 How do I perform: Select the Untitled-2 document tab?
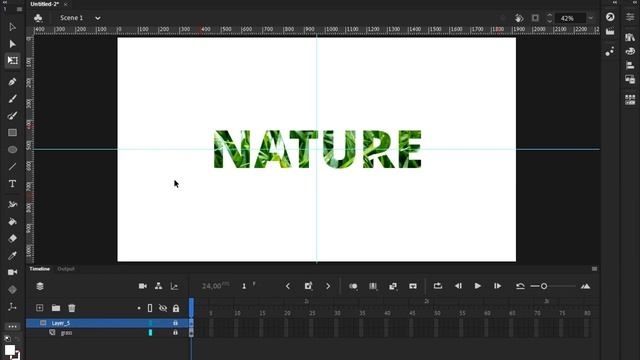click(44, 4)
